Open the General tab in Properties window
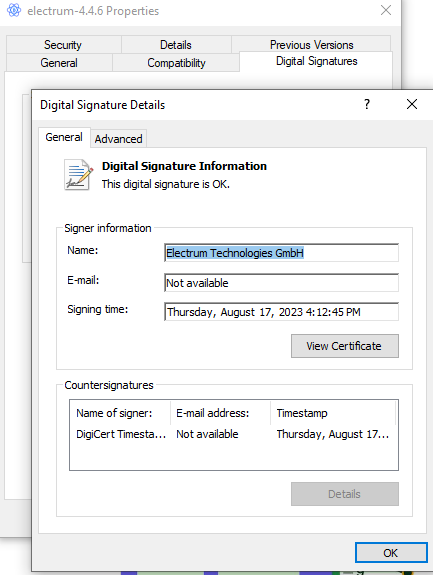 click(59, 63)
